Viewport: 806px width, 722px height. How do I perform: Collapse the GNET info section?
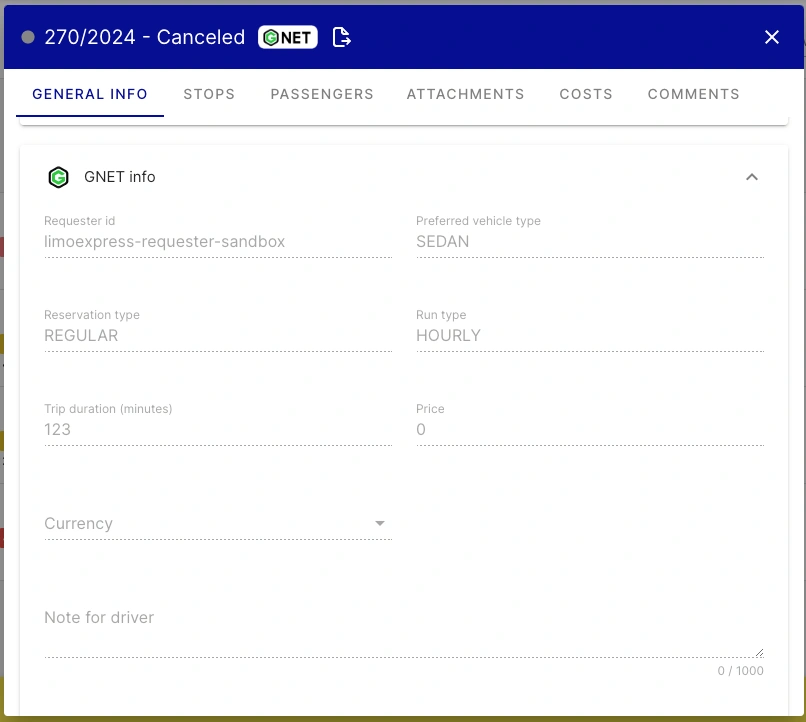tap(752, 177)
